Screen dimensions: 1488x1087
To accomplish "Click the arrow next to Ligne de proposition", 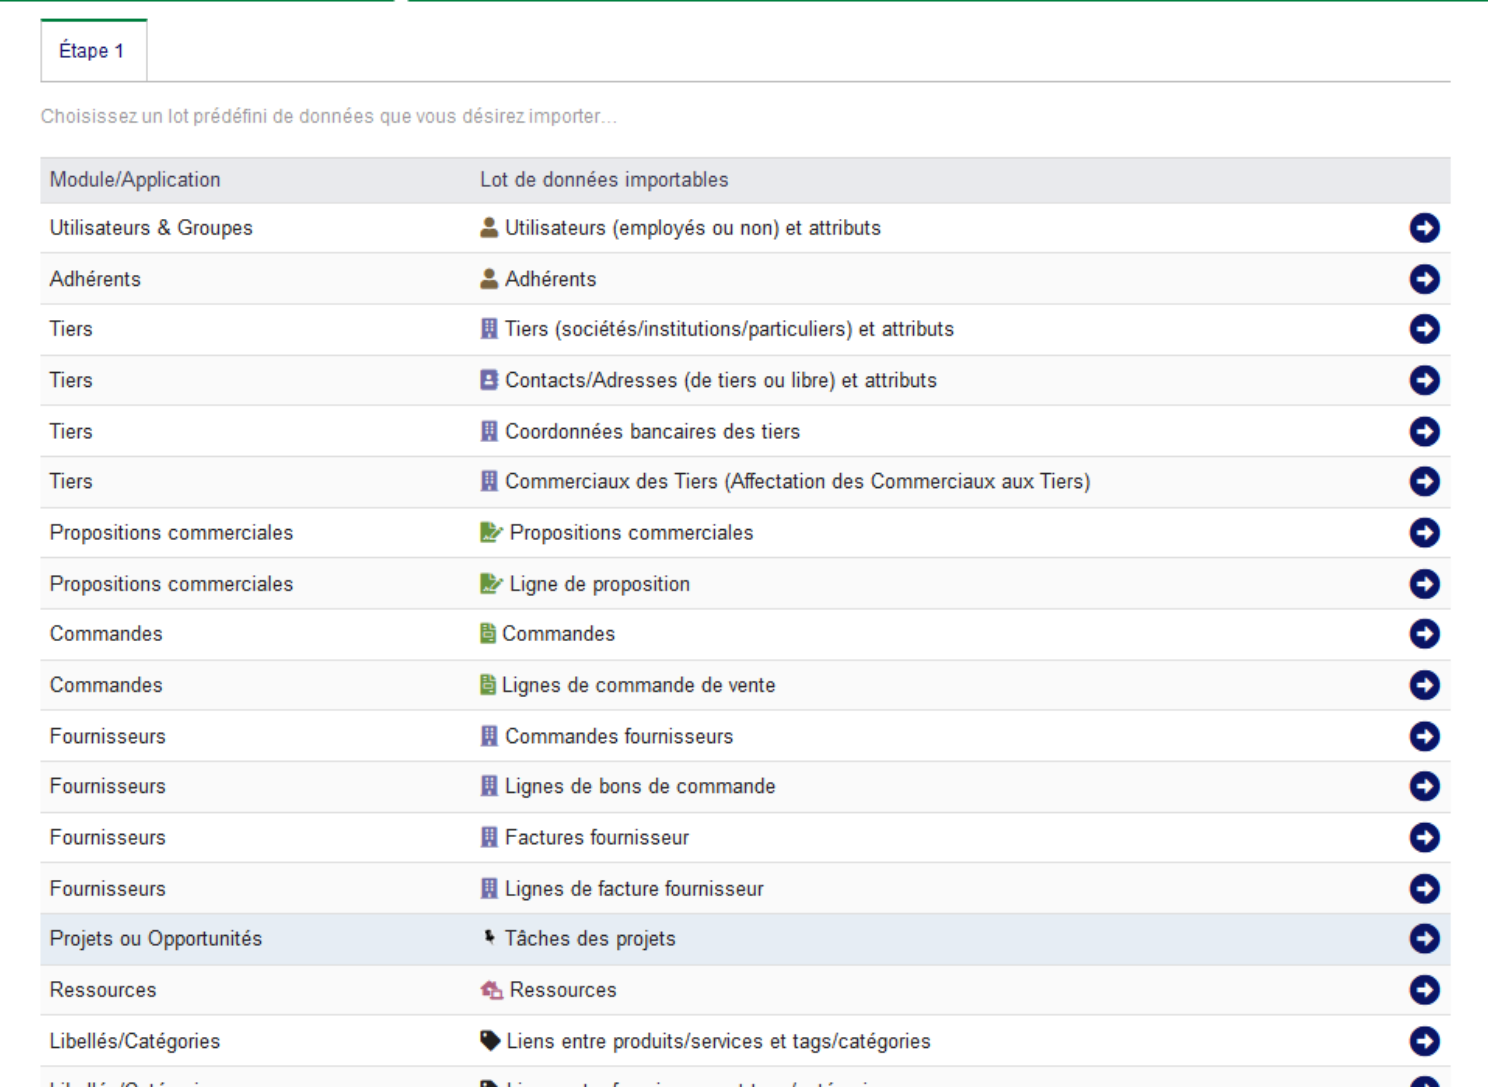I will [1424, 583].
